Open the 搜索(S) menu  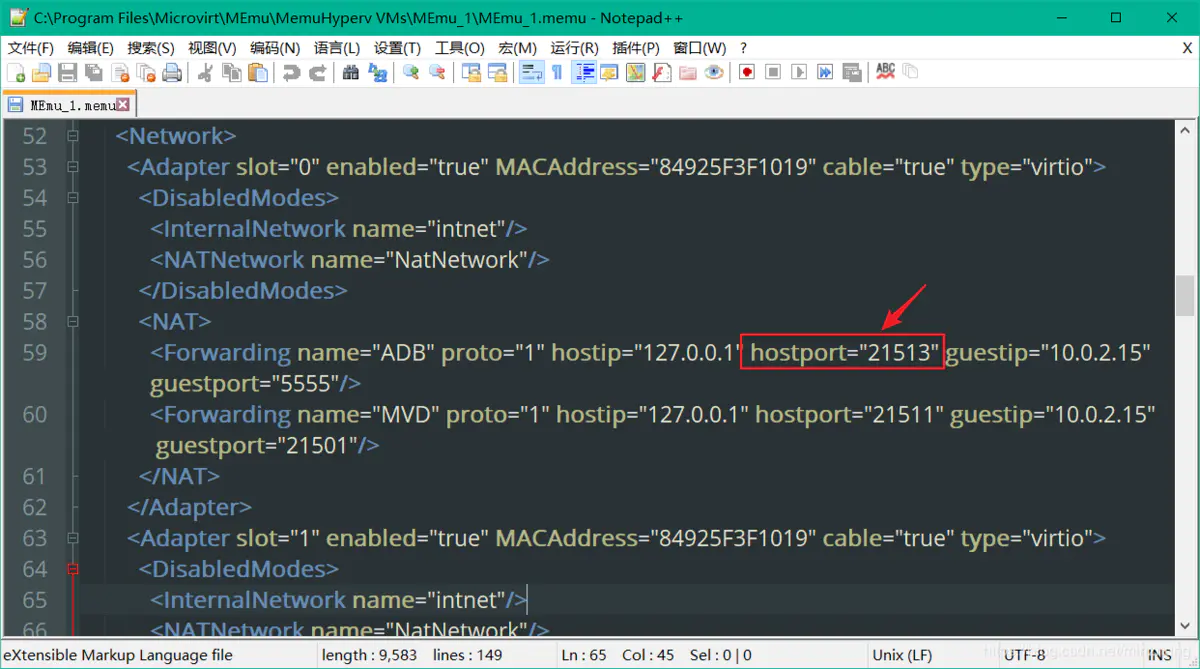pyautogui.click(x=151, y=47)
